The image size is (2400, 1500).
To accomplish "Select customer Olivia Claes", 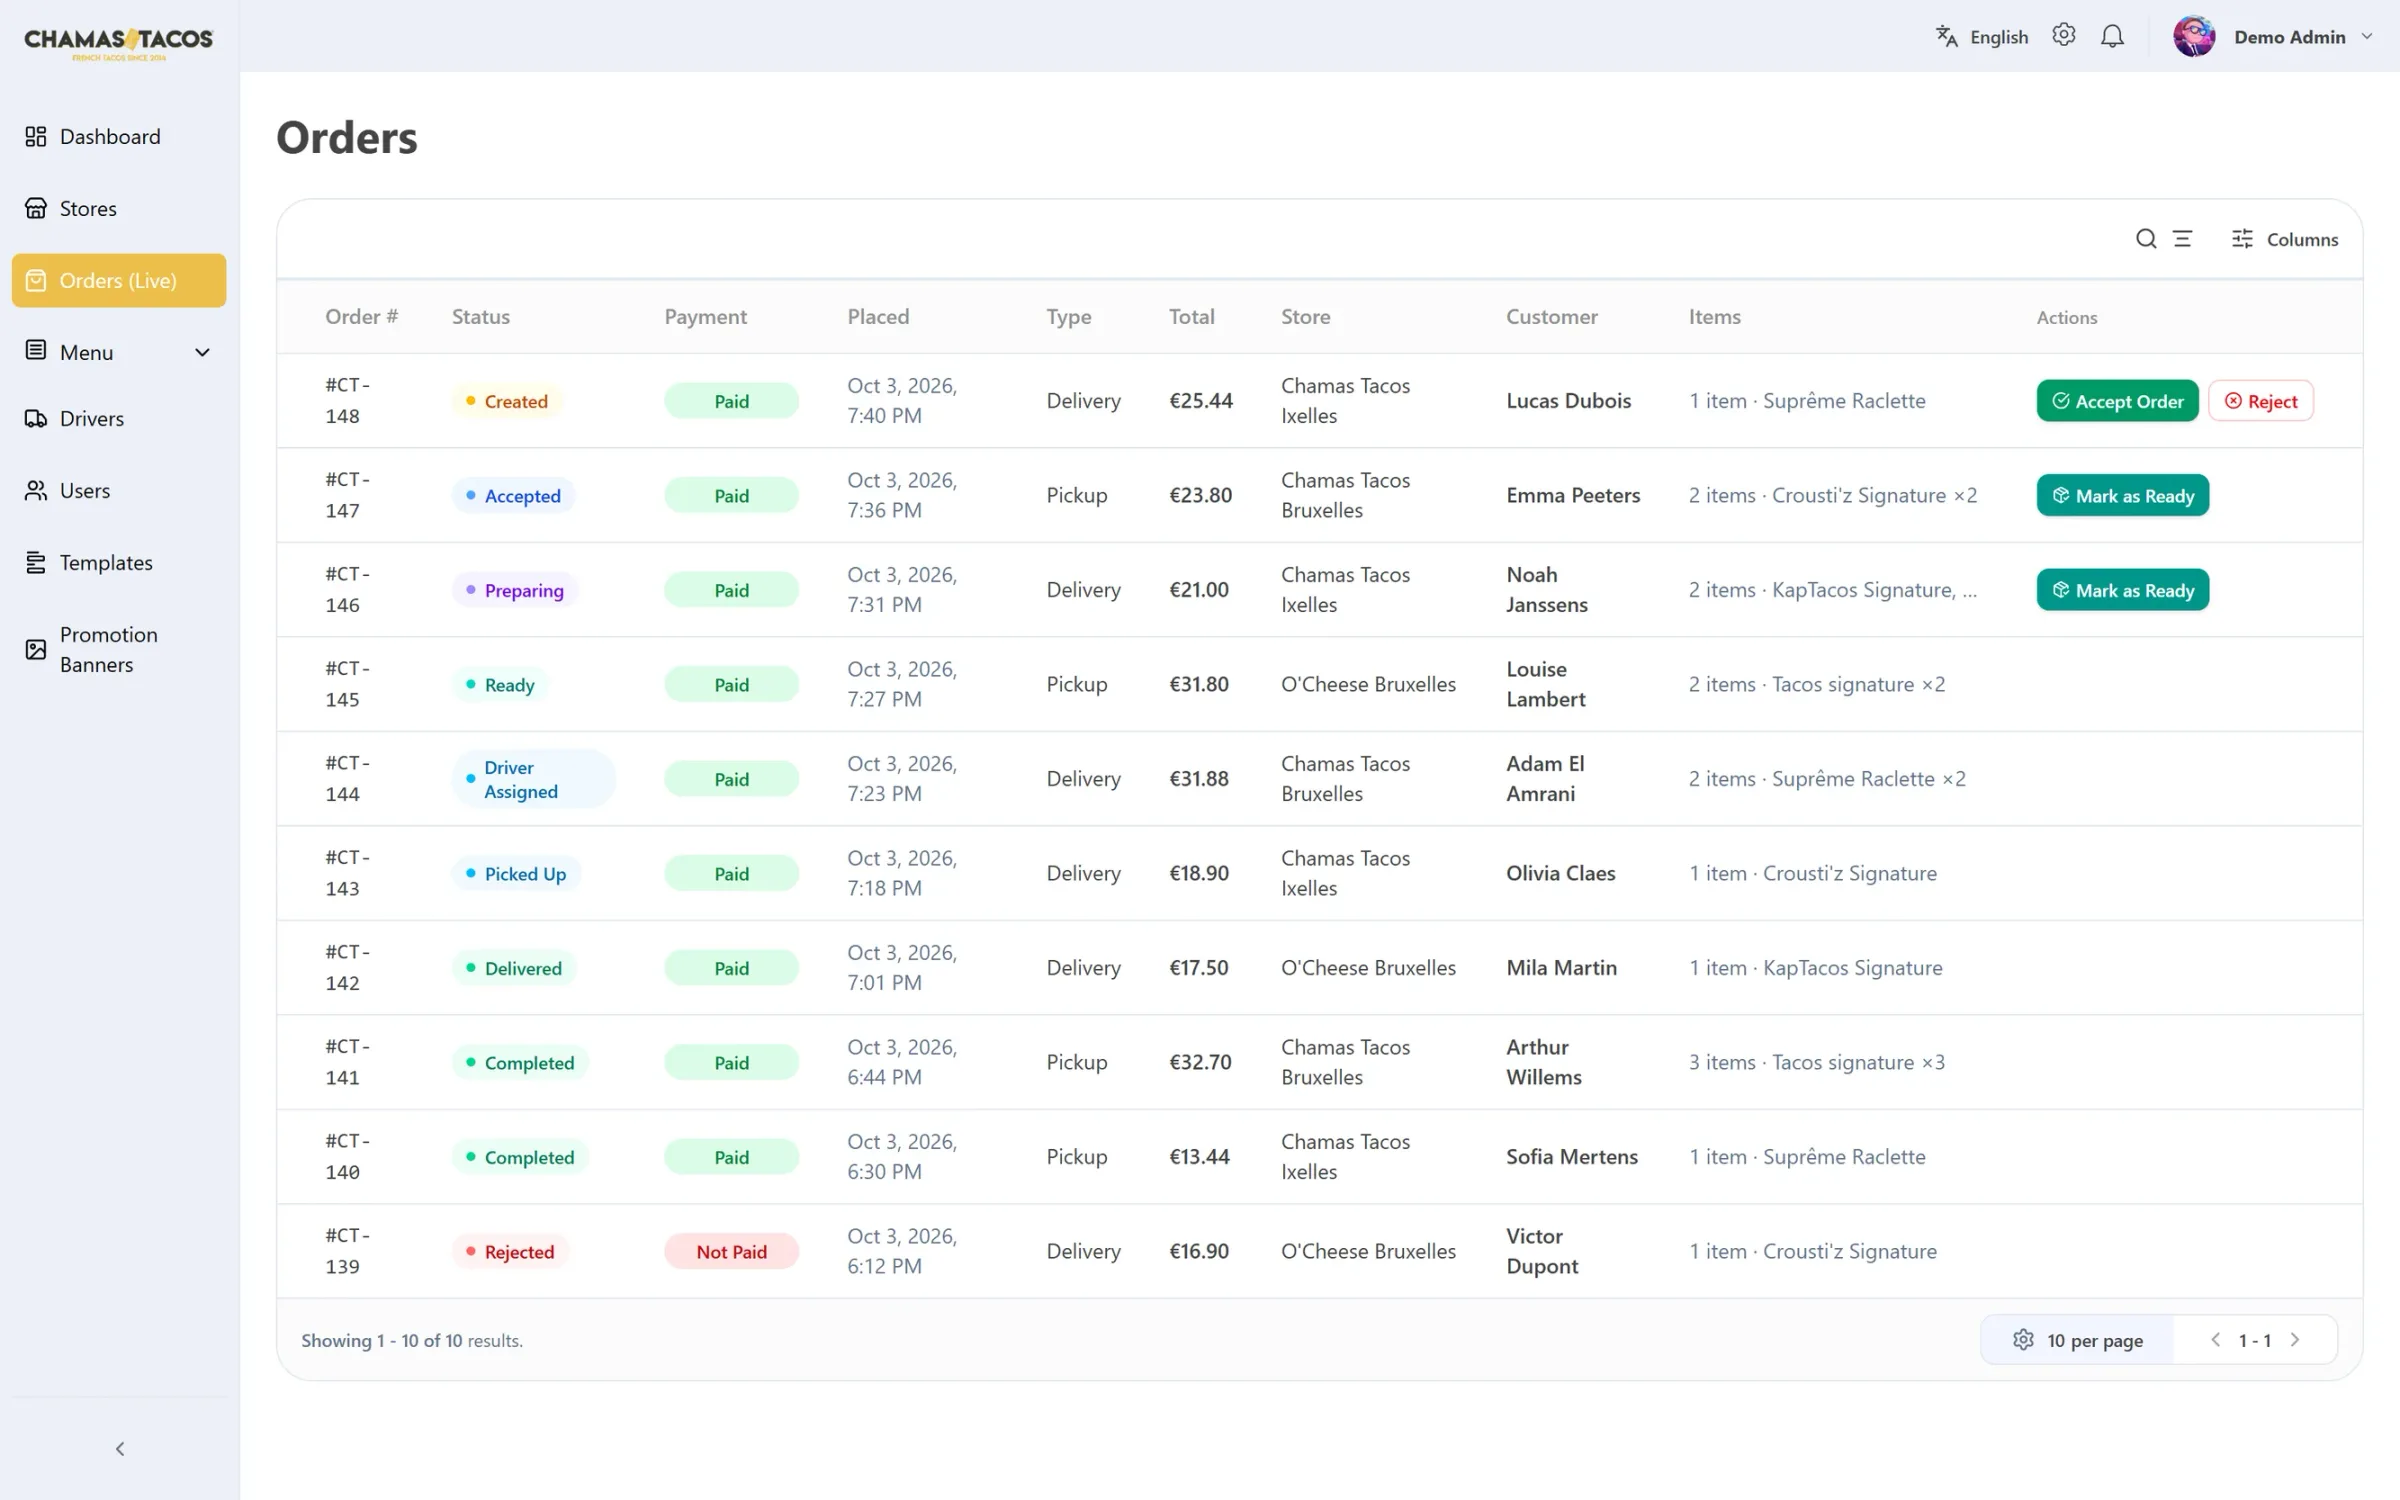I will (x=1560, y=873).
